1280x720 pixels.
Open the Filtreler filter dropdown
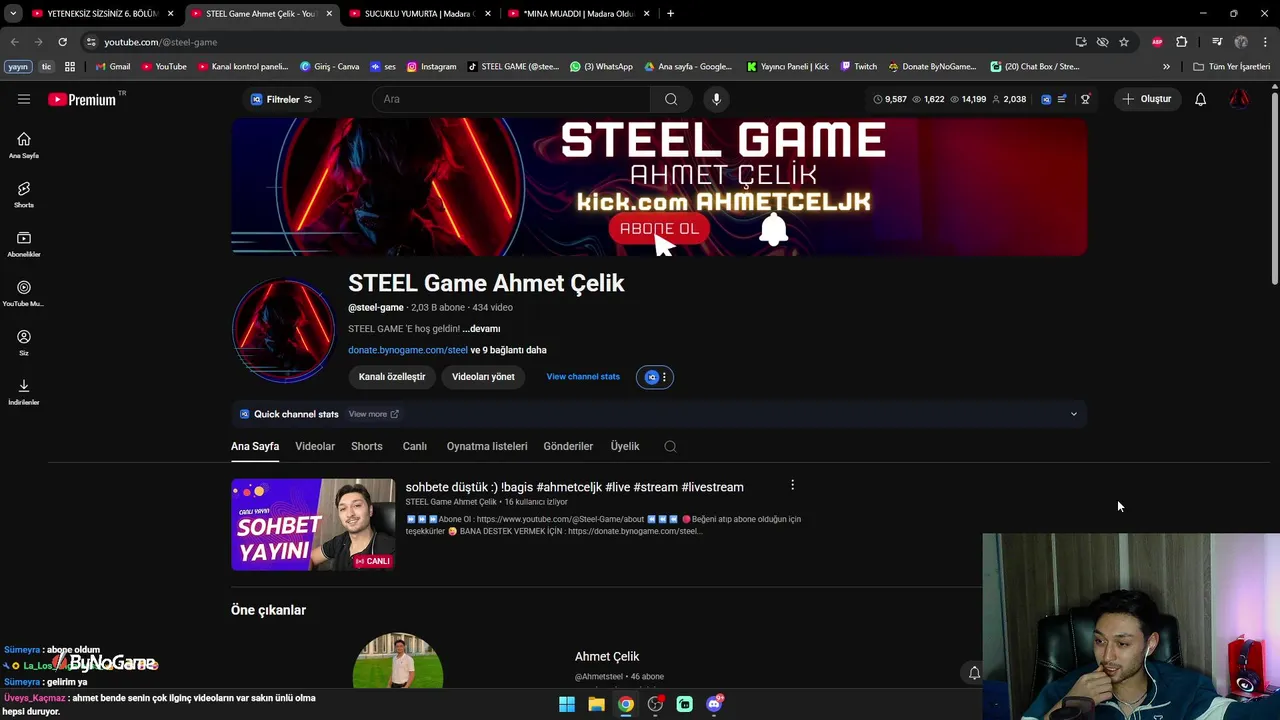[282, 99]
